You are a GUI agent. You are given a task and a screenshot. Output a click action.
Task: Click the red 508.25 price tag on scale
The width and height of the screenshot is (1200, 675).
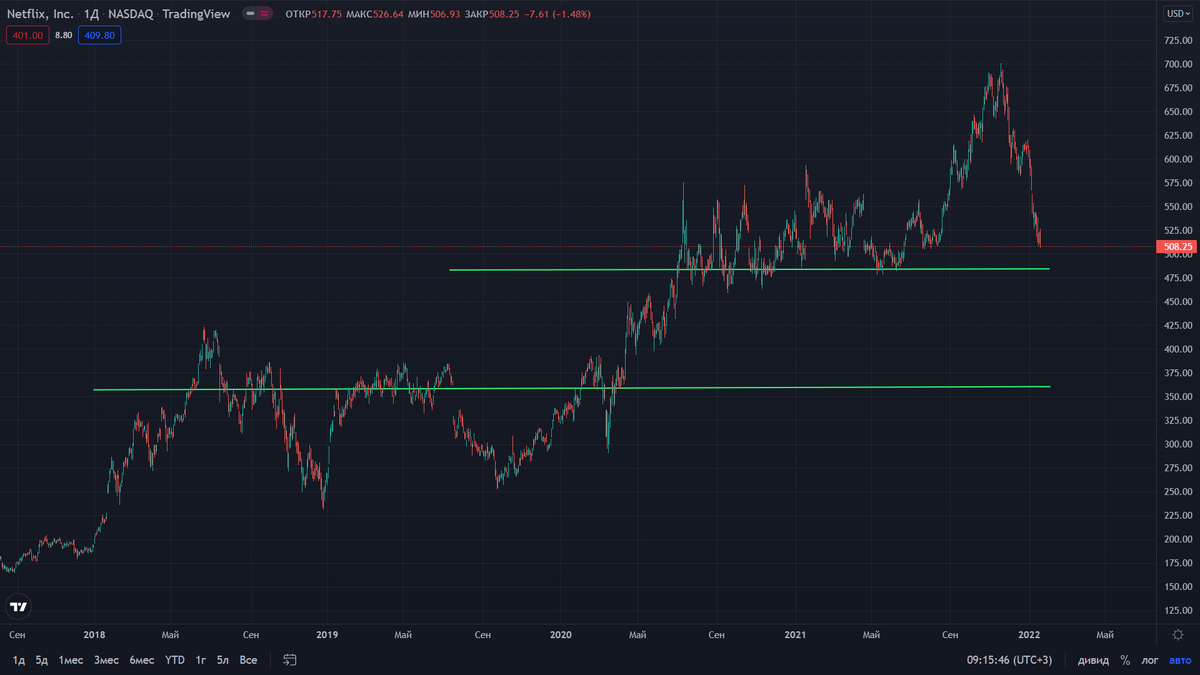[1176, 246]
